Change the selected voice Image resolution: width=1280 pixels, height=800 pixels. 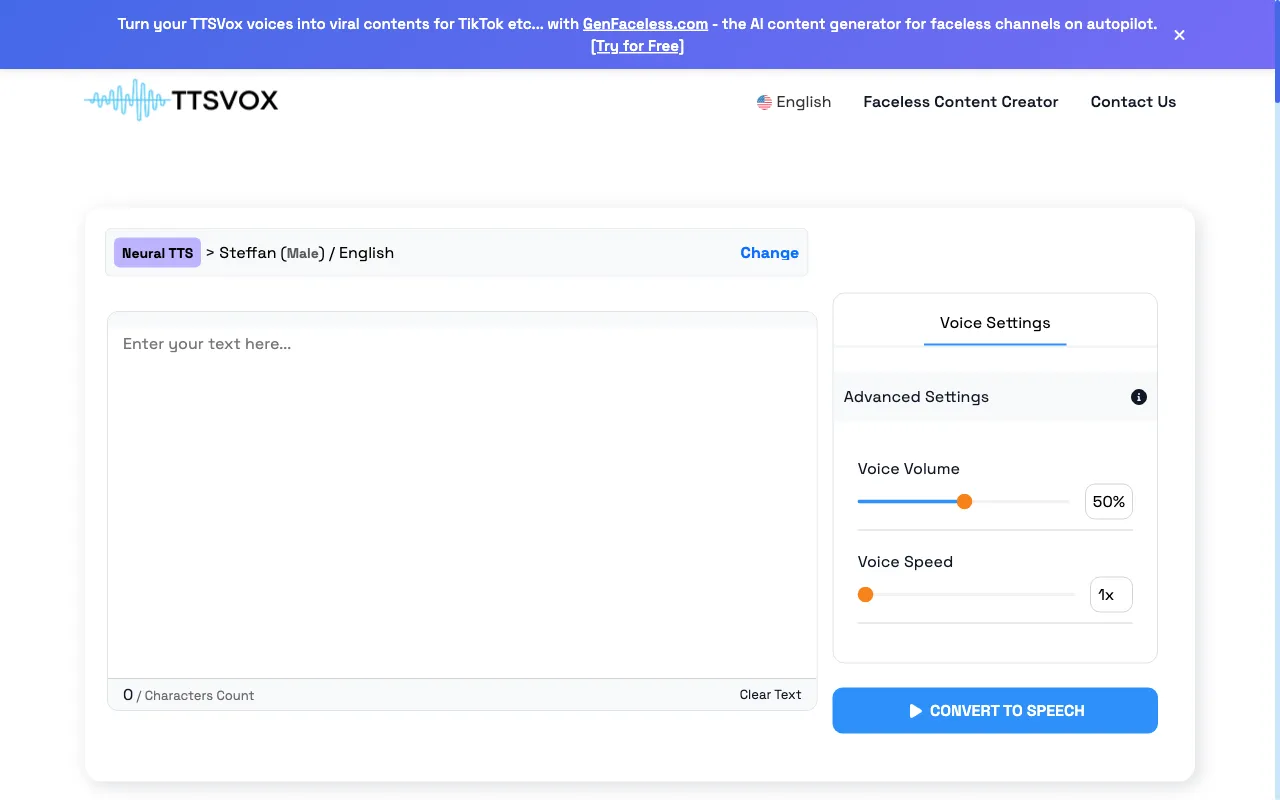(769, 253)
